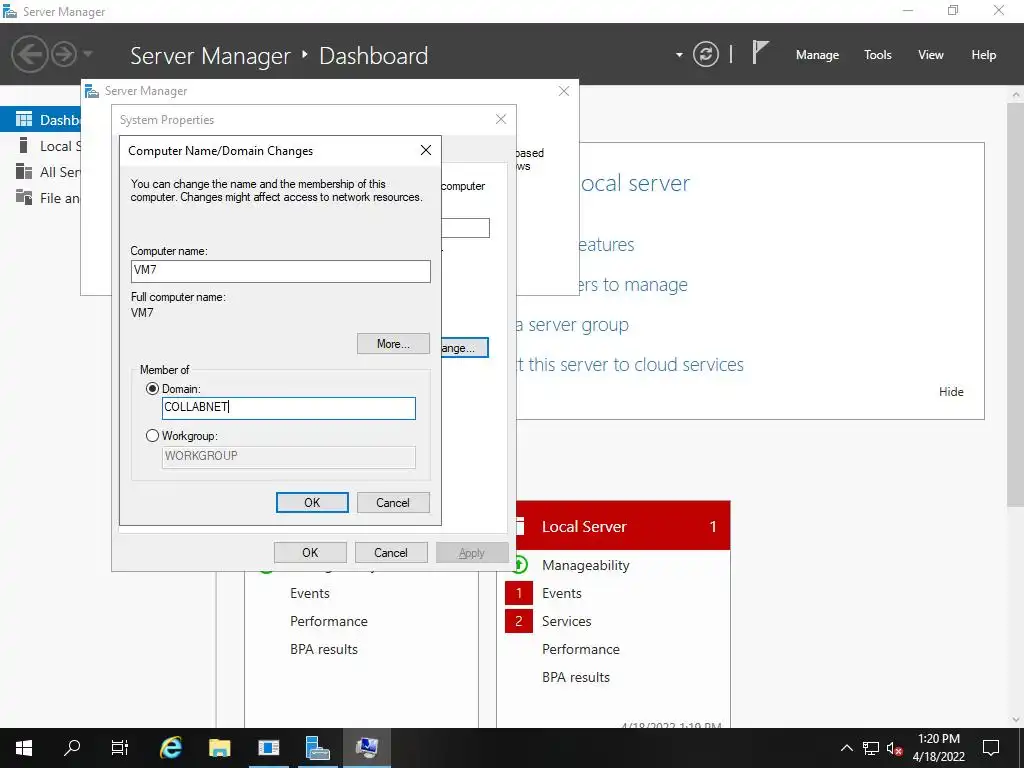This screenshot has width=1024, height=768.
Task: Click red Events count badge showing 1
Action: coord(519,593)
